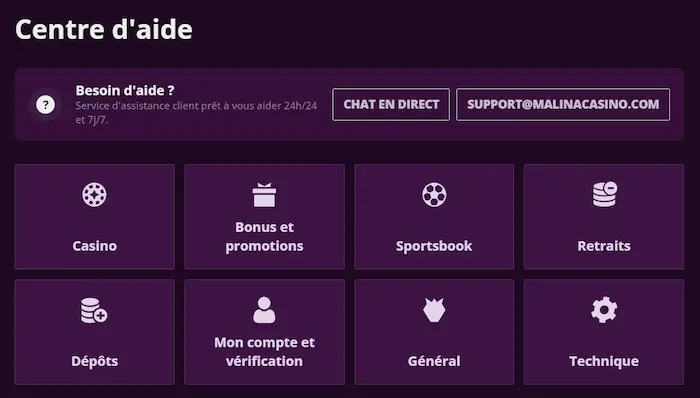Open the Bonus et promotions label
Screen dimensions: 700x398
coord(264,236)
